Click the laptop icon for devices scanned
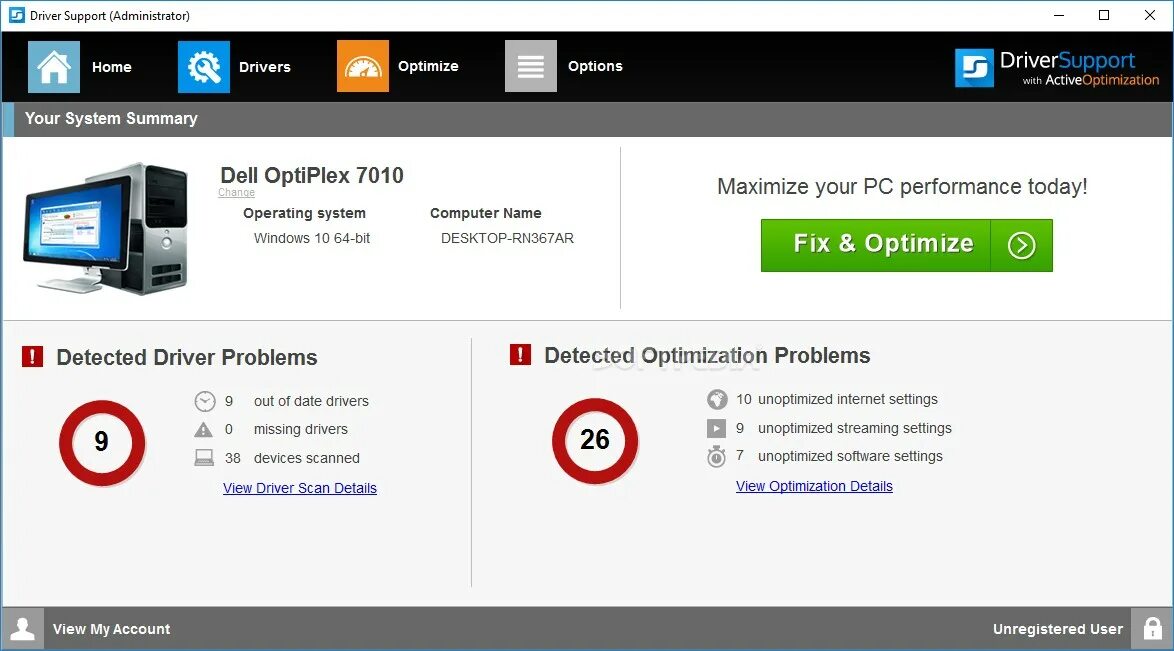1174x651 pixels. (x=204, y=458)
